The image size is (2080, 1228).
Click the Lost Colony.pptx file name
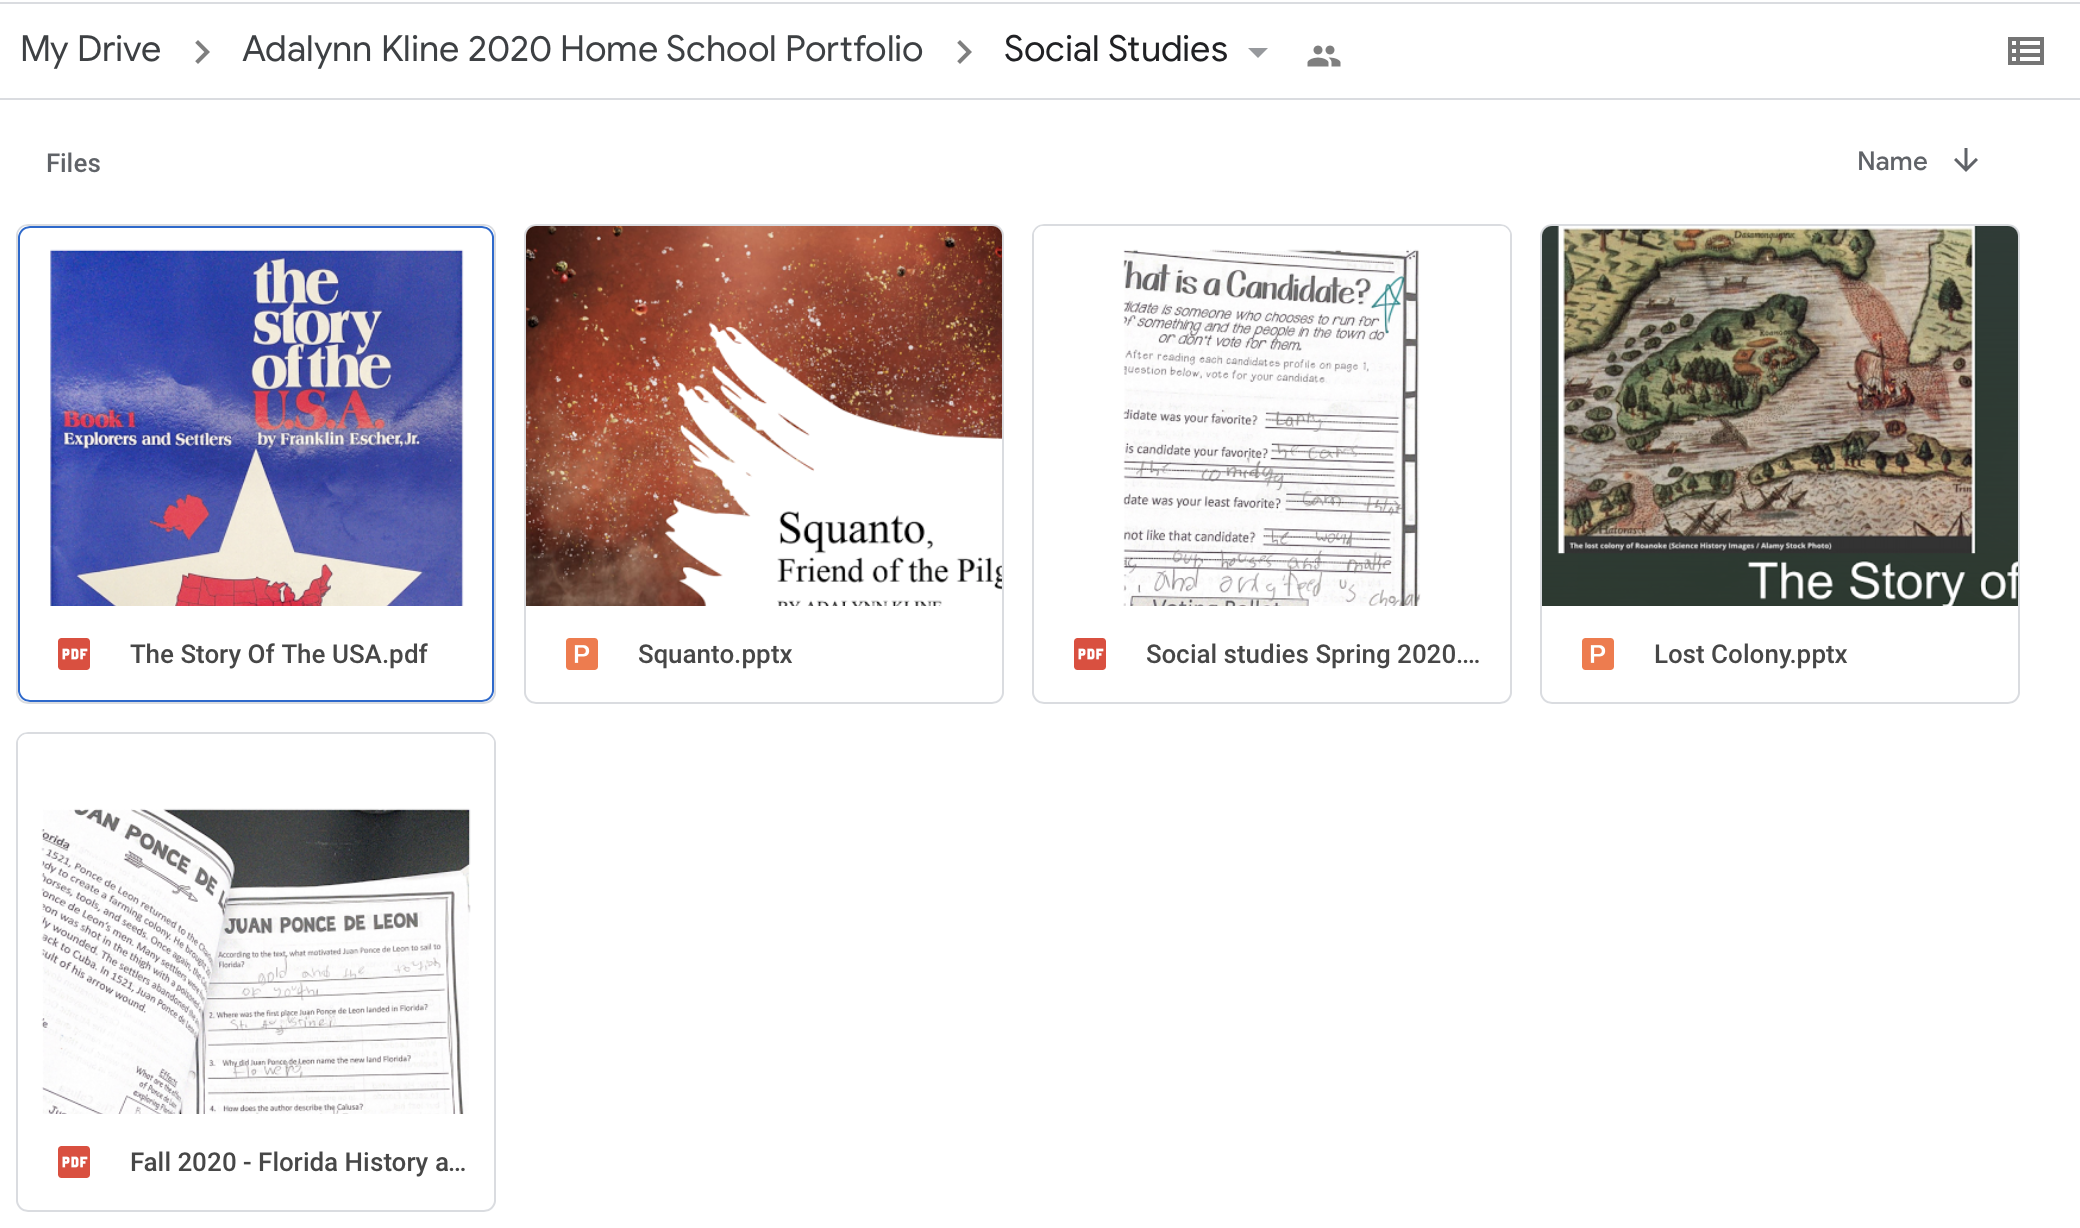(1750, 654)
